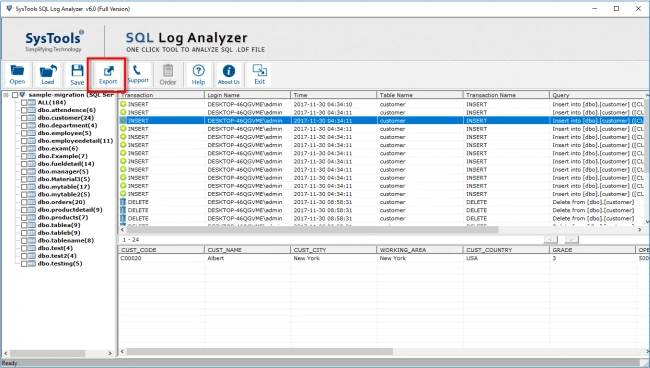Go to next page of transactions

coord(571,240)
